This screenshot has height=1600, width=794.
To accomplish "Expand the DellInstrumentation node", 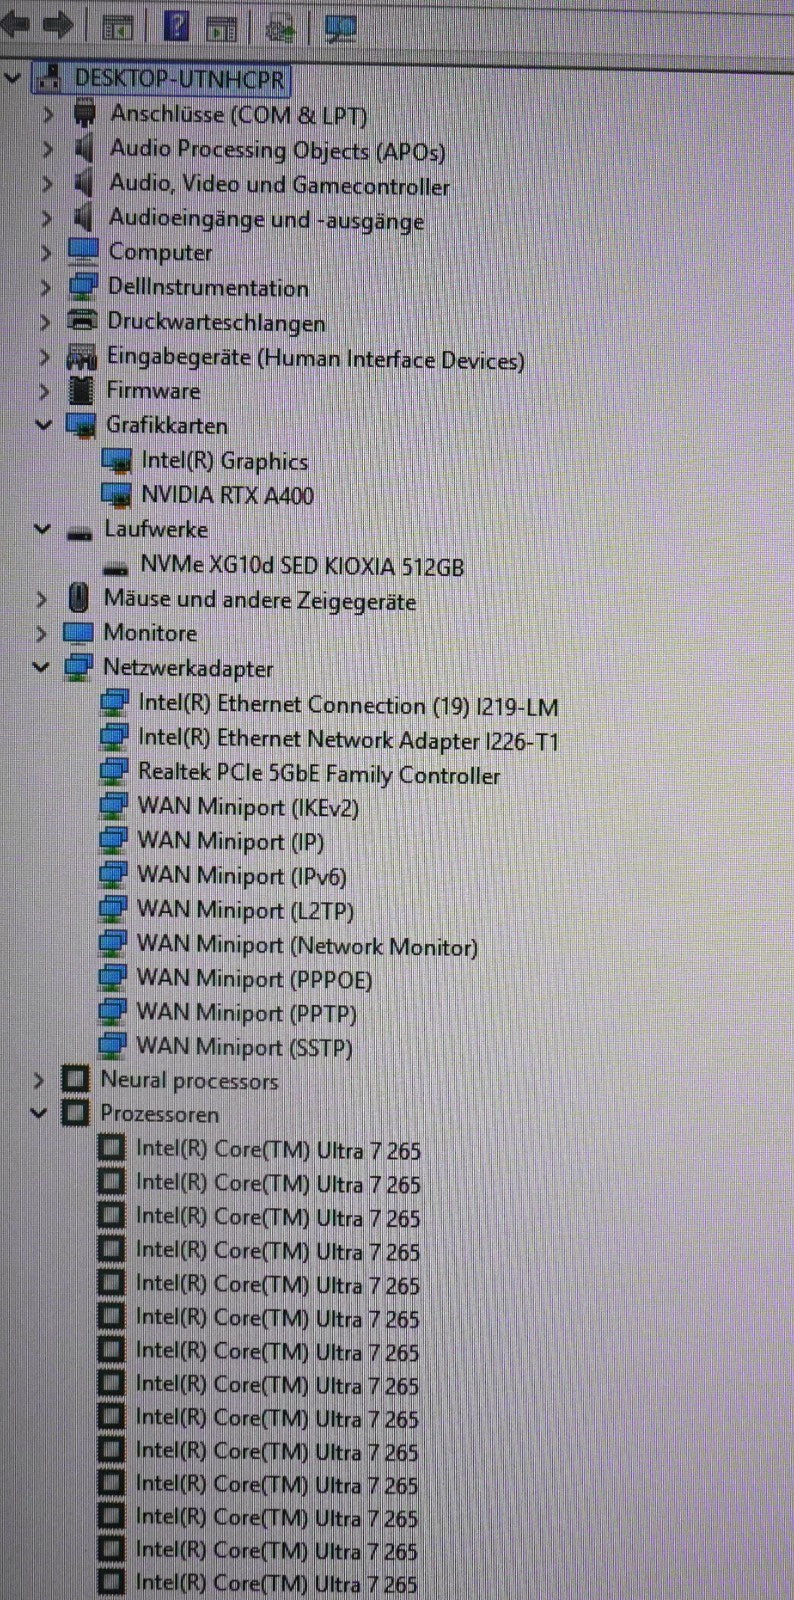I will tap(45, 288).
